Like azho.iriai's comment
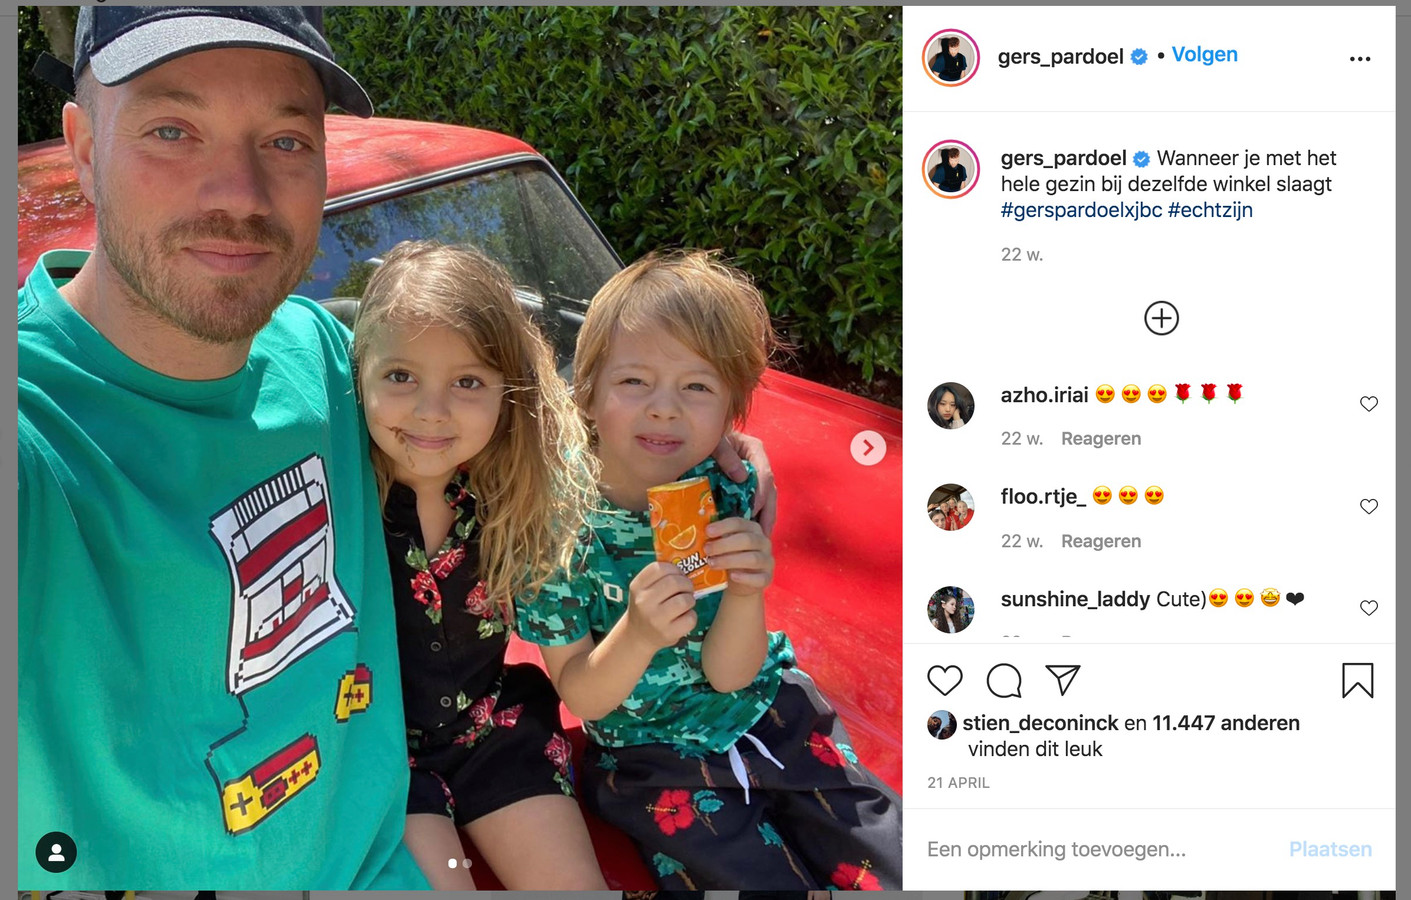The image size is (1411, 900). coord(1369,404)
